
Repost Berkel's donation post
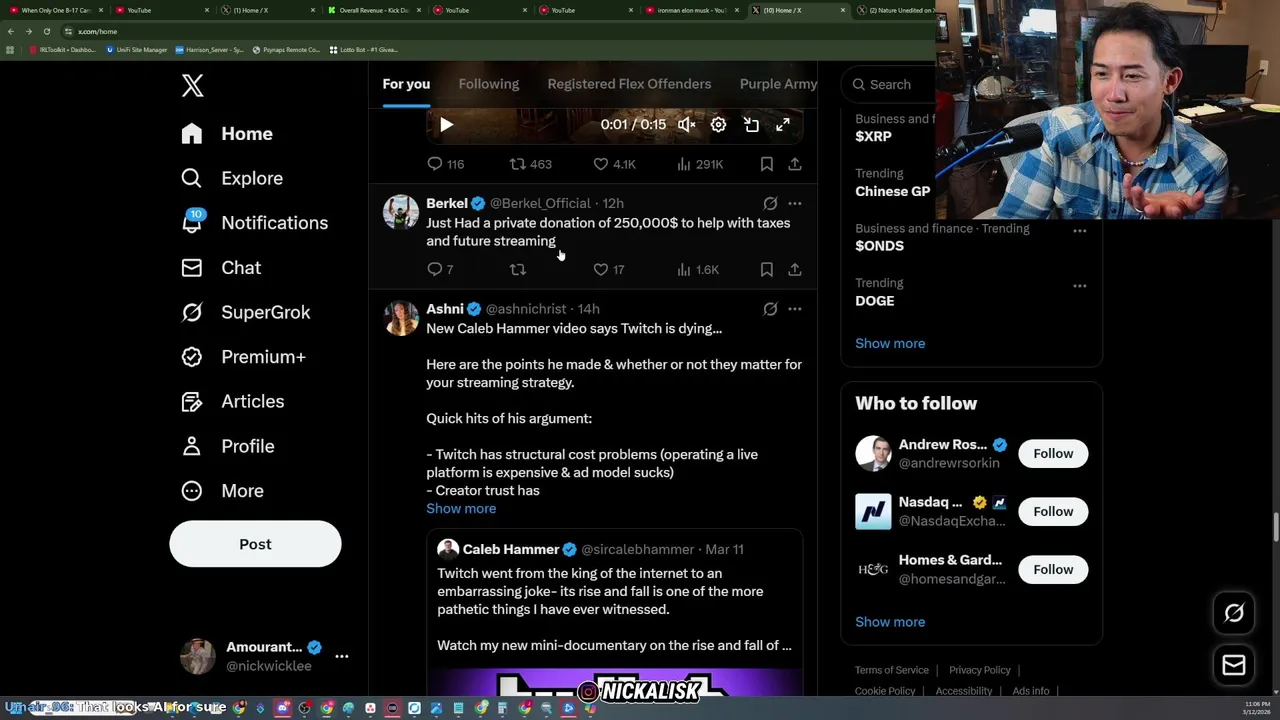pos(517,270)
